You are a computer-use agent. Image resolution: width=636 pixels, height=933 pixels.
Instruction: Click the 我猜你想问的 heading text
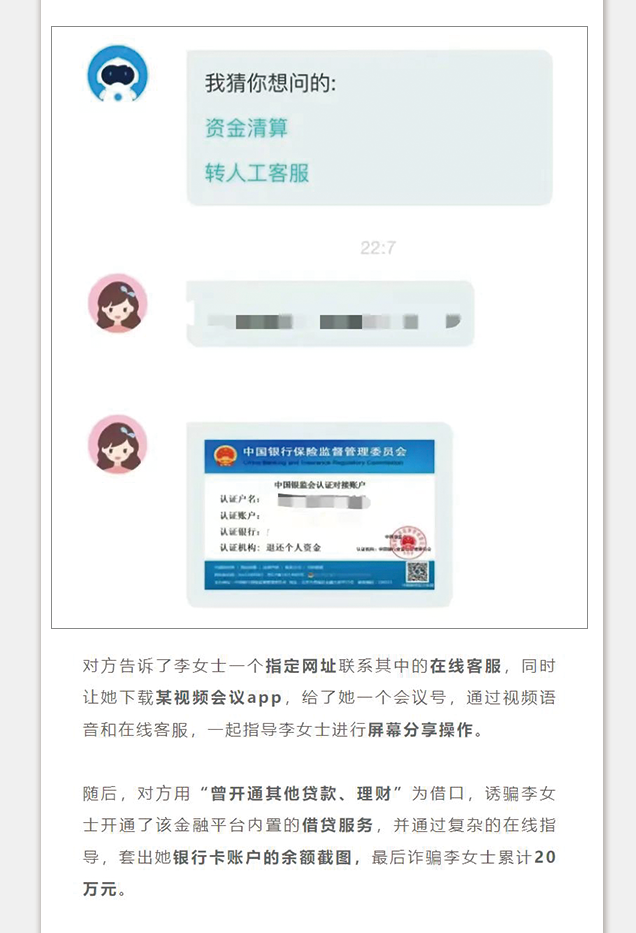[x=271, y=83]
